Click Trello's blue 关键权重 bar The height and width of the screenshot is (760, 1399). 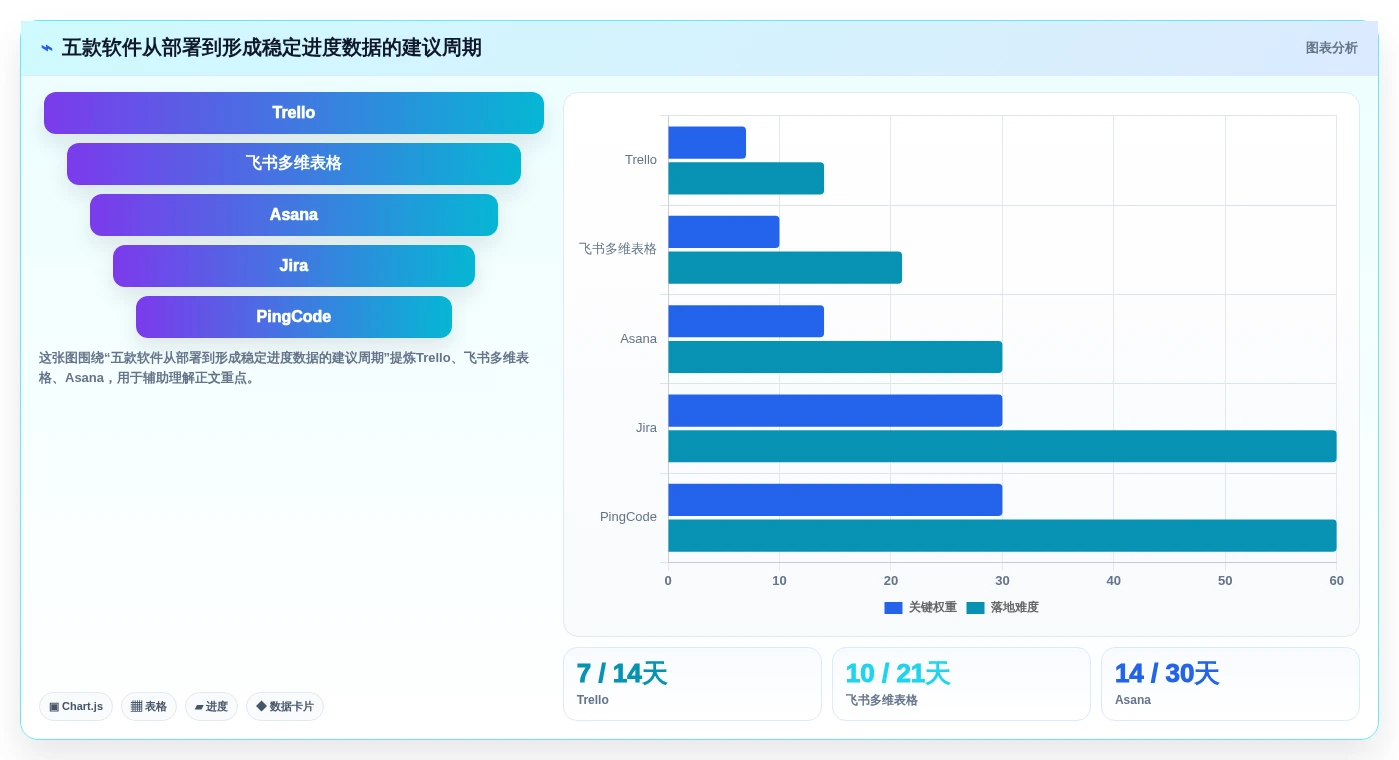[x=707, y=142]
